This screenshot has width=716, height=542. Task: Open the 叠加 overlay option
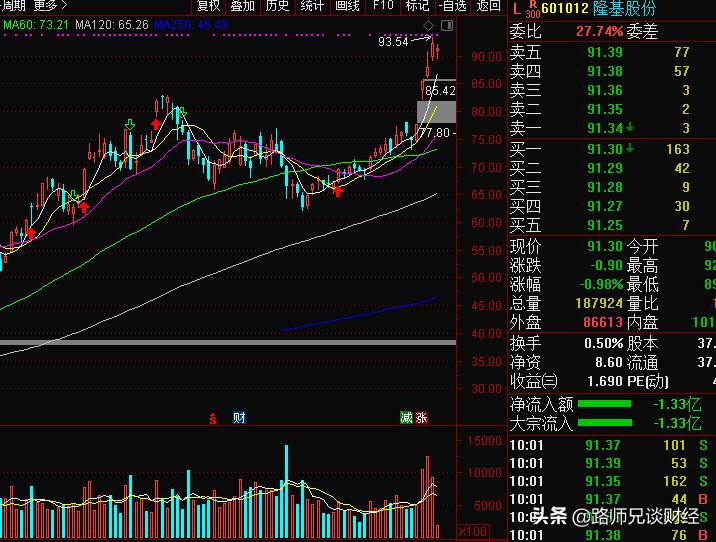click(x=242, y=5)
